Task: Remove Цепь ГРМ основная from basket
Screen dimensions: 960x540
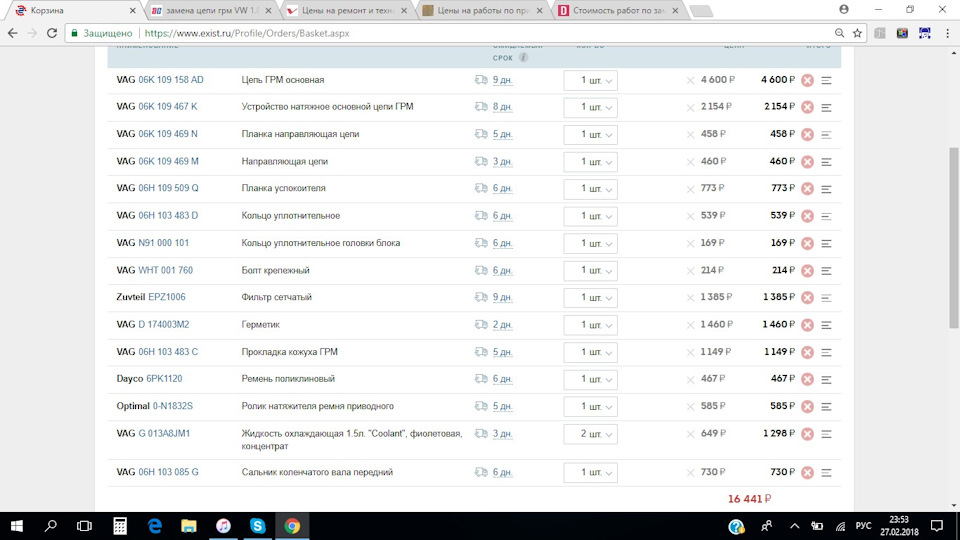Action: pos(808,80)
